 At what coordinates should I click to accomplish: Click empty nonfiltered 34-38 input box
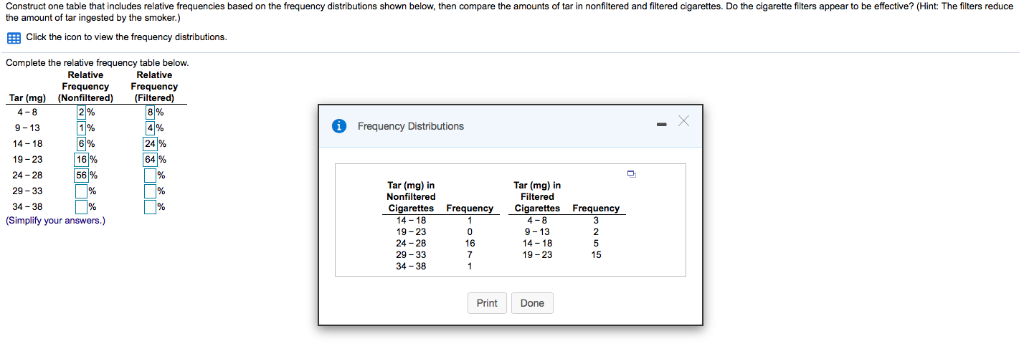click(82, 207)
